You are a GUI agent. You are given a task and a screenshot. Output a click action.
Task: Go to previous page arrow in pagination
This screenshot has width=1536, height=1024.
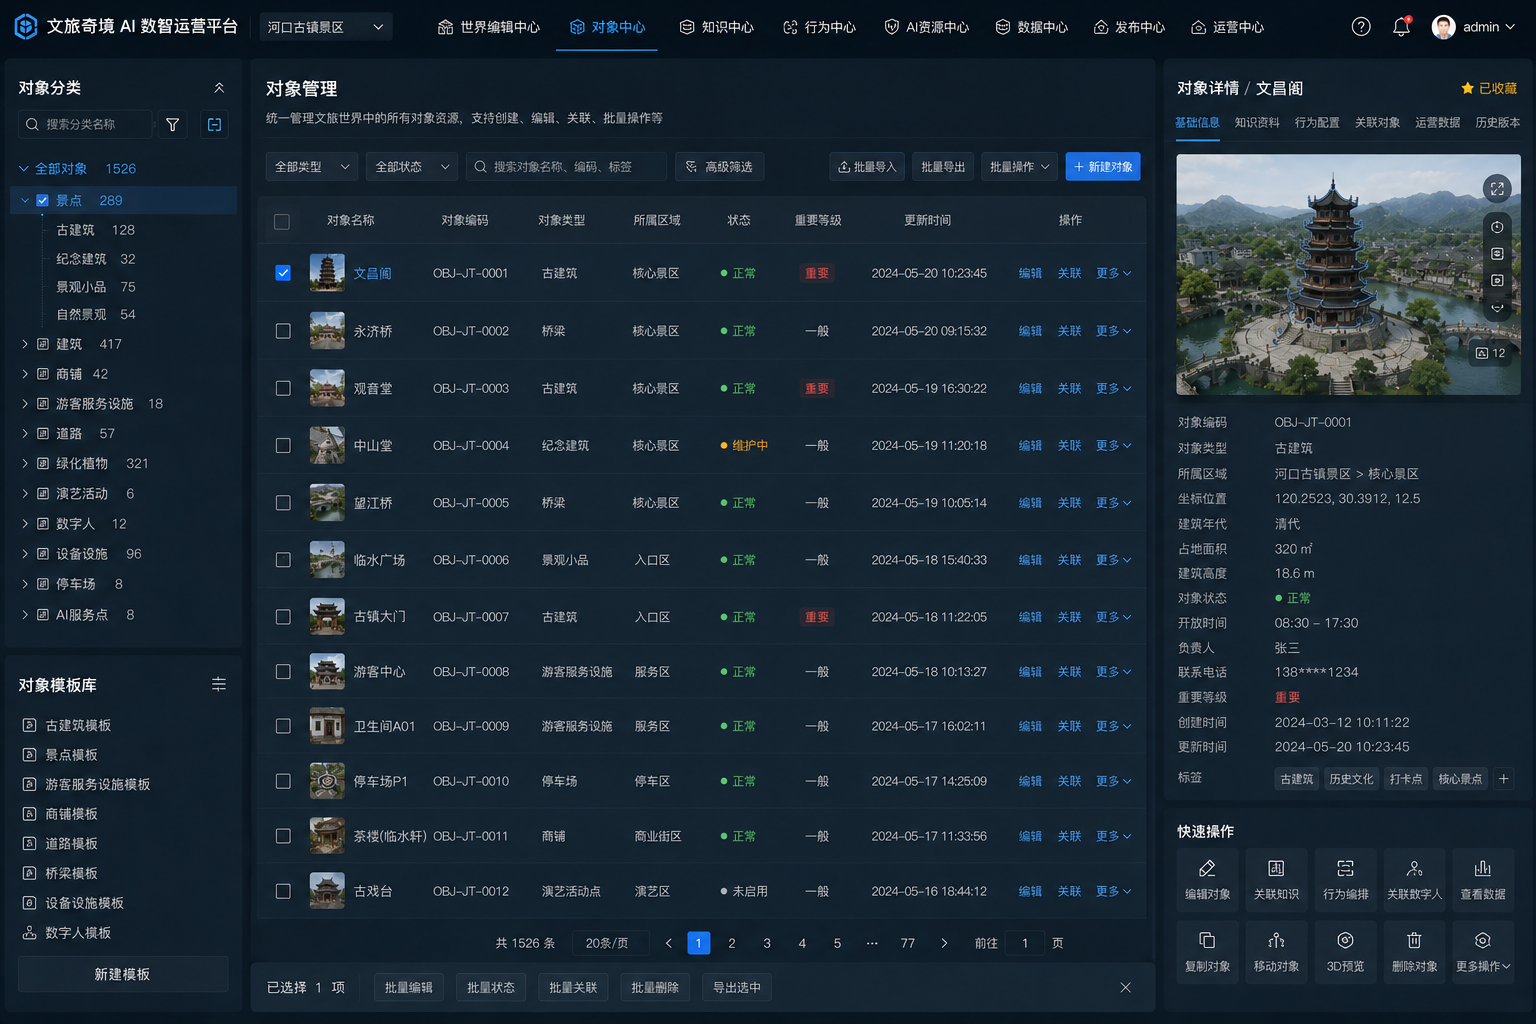[669, 943]
